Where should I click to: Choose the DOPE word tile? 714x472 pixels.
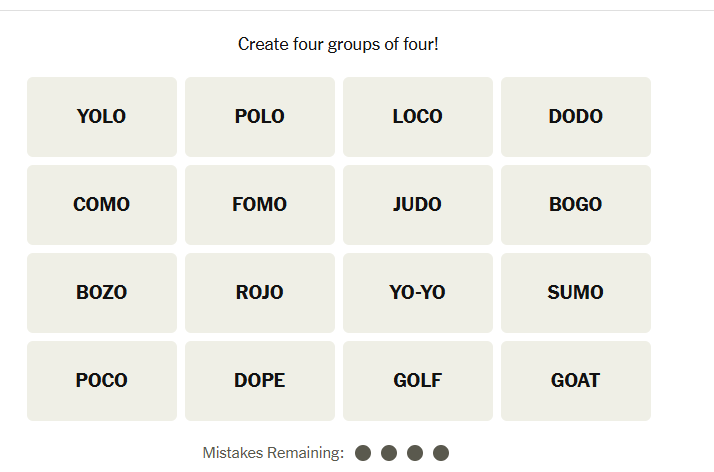(260, 381)
